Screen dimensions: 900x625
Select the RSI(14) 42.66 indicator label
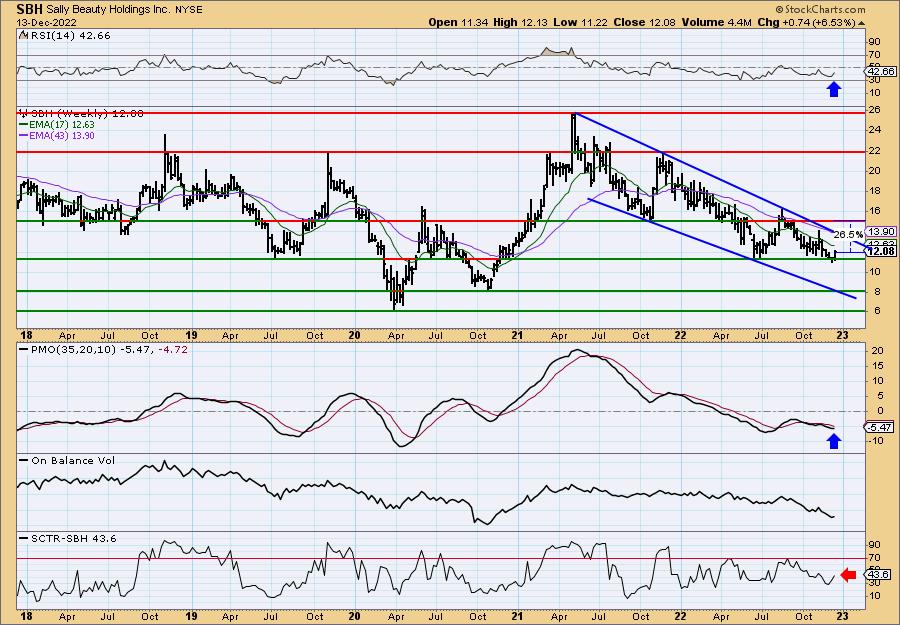tap(64, 36)
